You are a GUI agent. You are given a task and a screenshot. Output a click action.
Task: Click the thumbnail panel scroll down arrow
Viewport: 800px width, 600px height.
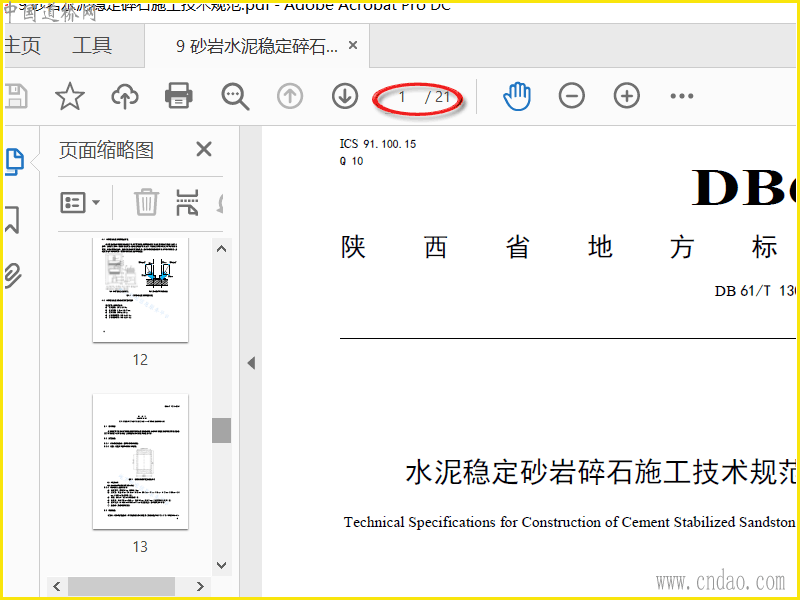point(221,565)
